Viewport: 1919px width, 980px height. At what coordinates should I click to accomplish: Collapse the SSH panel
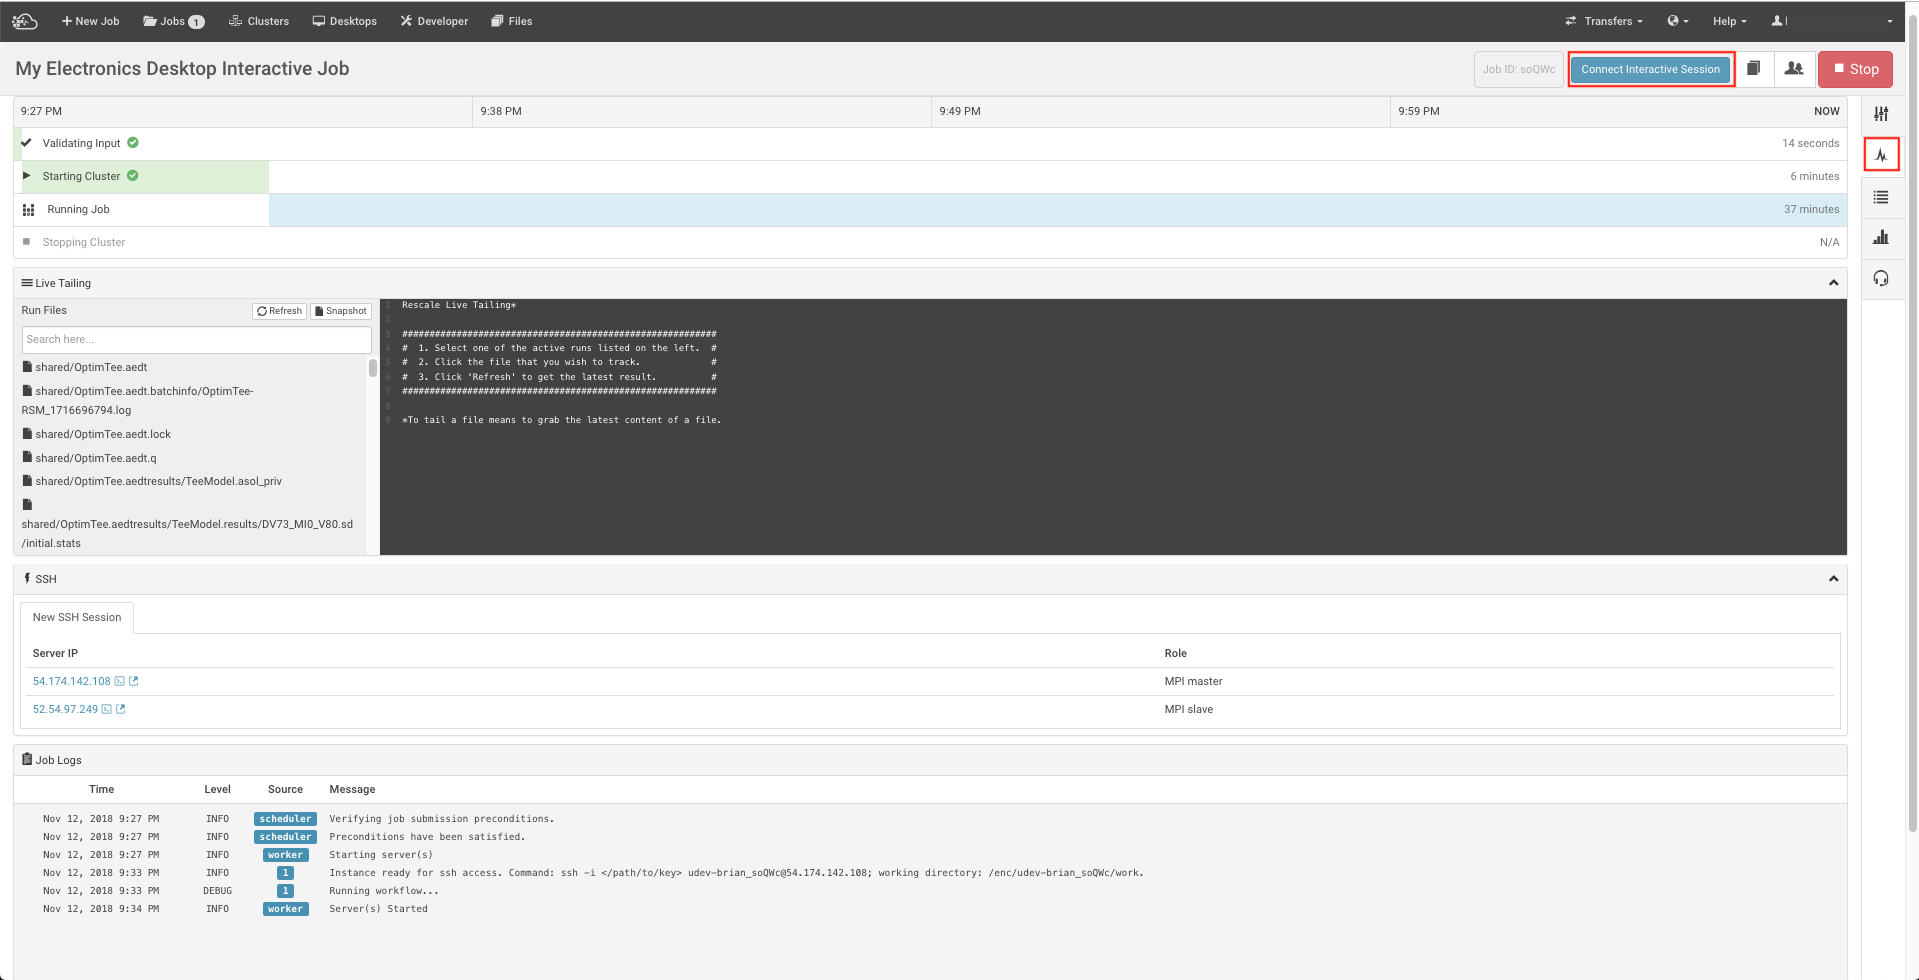click(x=1833, y=579)
